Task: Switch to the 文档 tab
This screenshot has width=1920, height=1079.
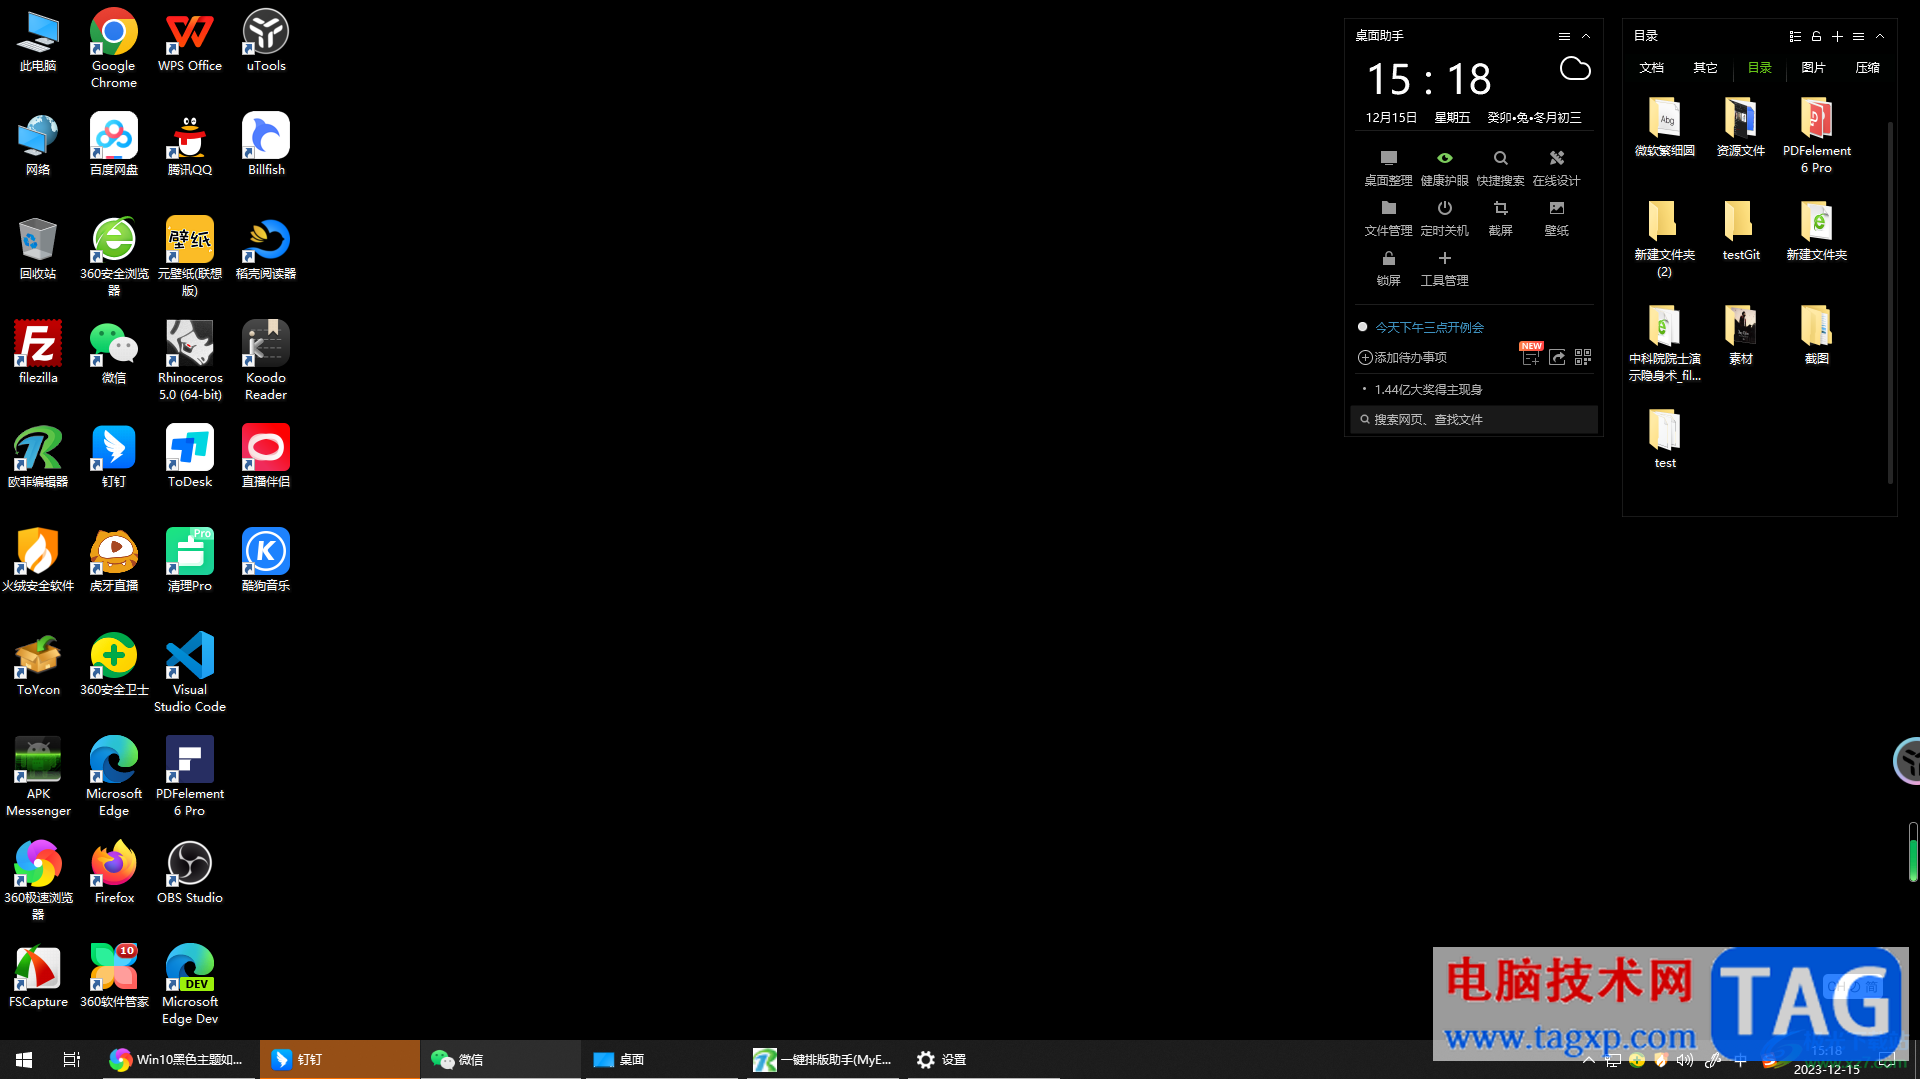Action: coord(1652,67)
